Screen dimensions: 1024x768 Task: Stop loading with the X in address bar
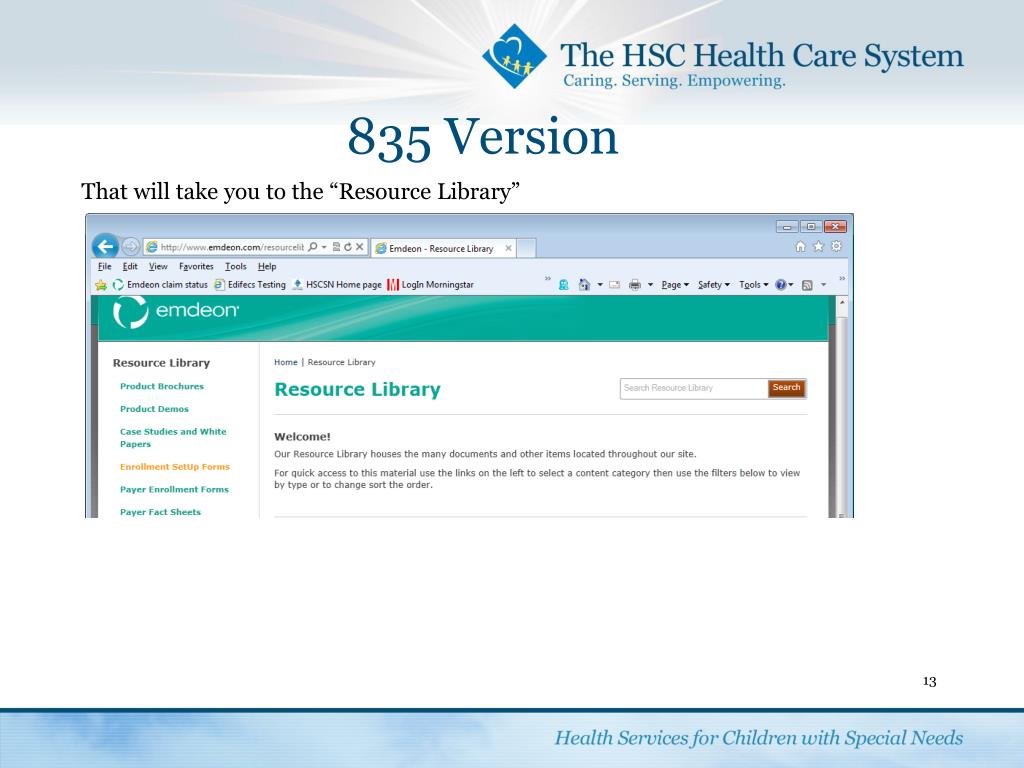[x=359, y=247]
